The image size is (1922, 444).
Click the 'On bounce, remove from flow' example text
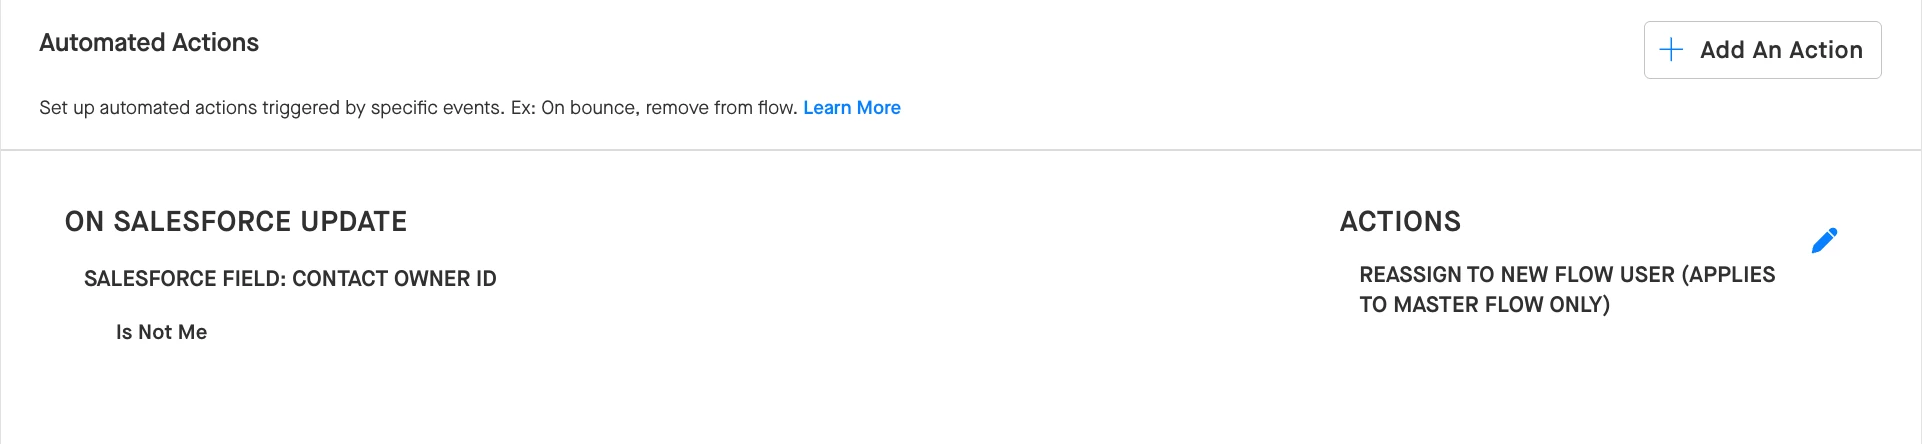669,108
